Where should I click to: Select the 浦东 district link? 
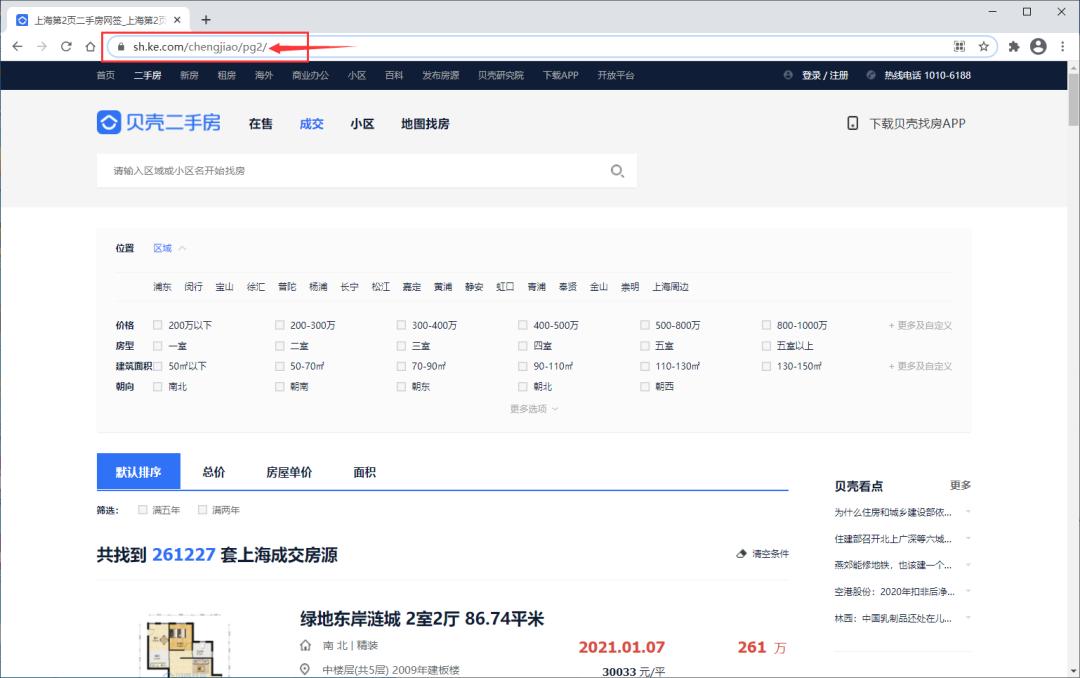tap(162, 287)
